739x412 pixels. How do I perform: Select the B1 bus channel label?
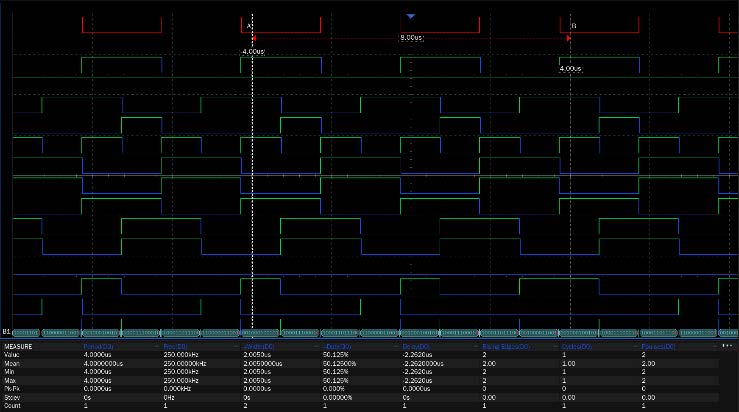point(6,330)
